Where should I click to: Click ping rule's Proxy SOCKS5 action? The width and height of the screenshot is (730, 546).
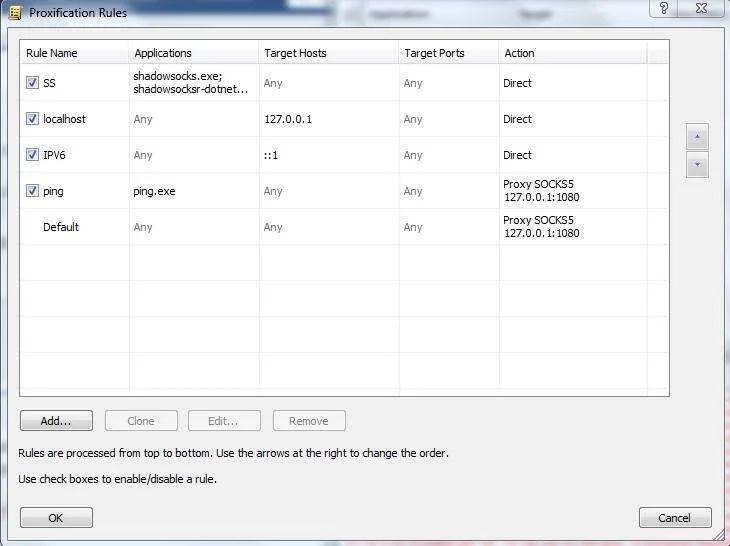[541, 190]
